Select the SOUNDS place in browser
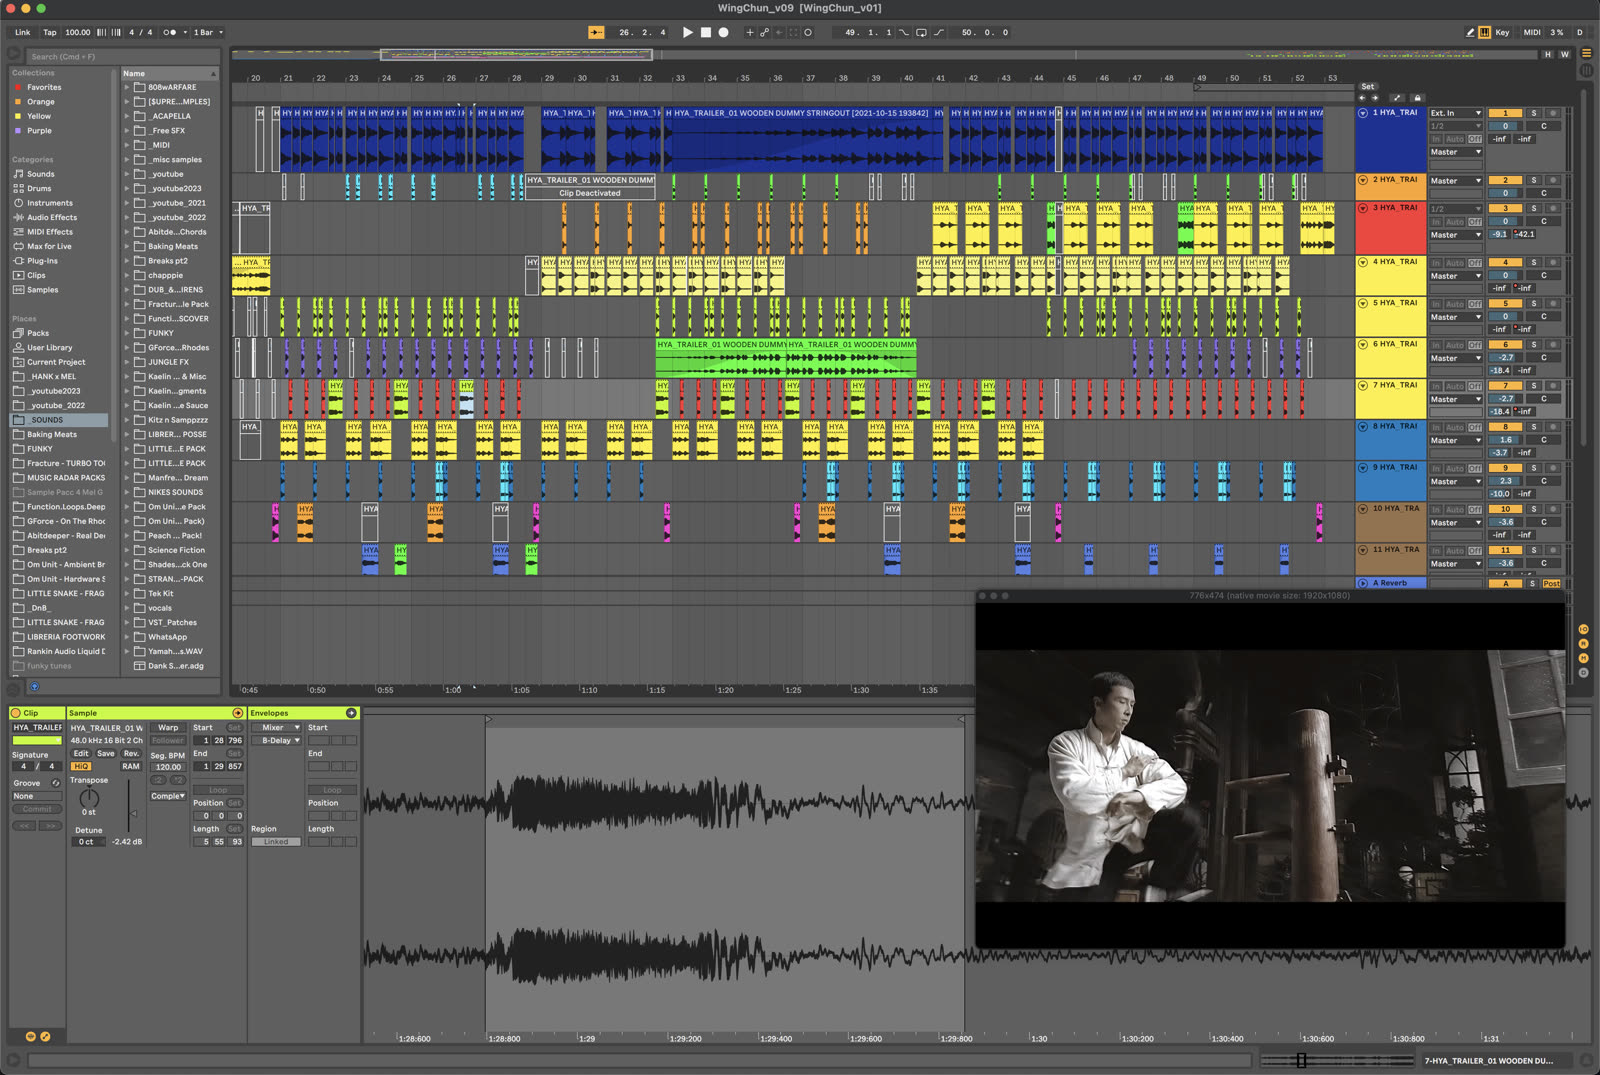This screenshot has height=1075, width=1600. click(x=47, y=420)
